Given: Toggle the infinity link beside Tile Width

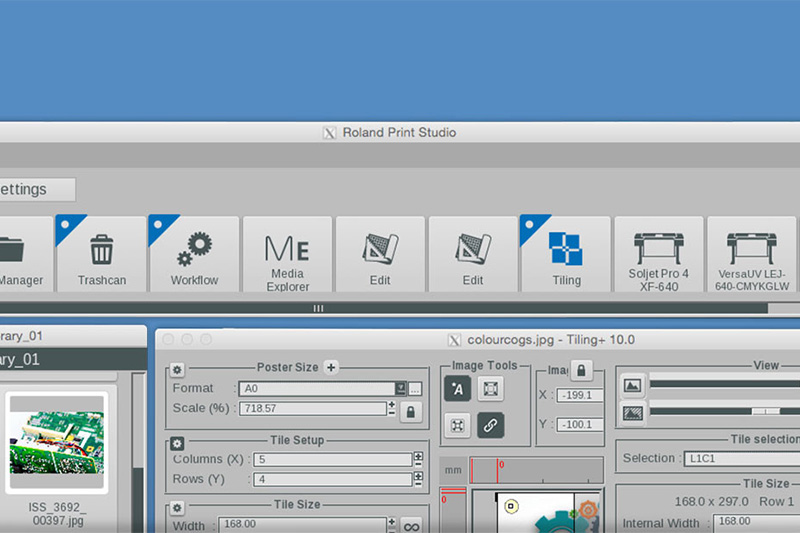Looking at the screenshot, I should 411,525.
